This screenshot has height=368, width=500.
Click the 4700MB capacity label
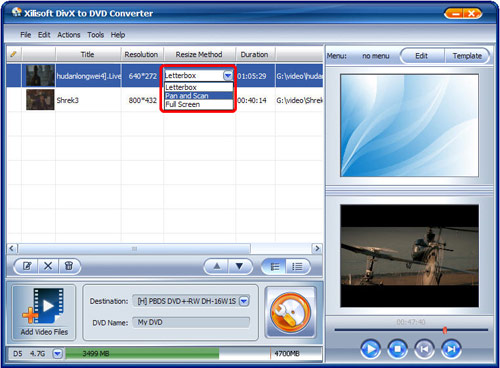tap(287, 354)
